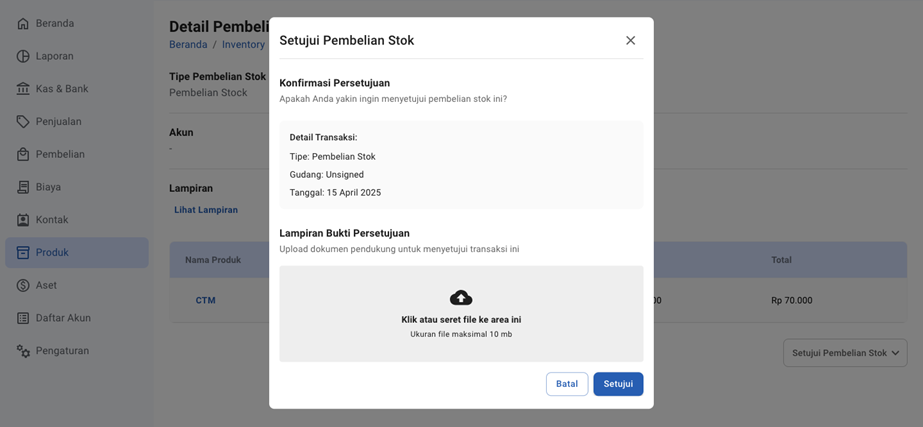Click the Pembelian shopping bag icon
Viewport: 923px width, 427px height.
tap(23, 155)
